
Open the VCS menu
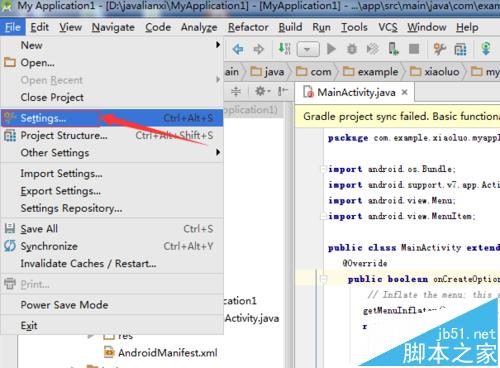click(x=388, y=27)
